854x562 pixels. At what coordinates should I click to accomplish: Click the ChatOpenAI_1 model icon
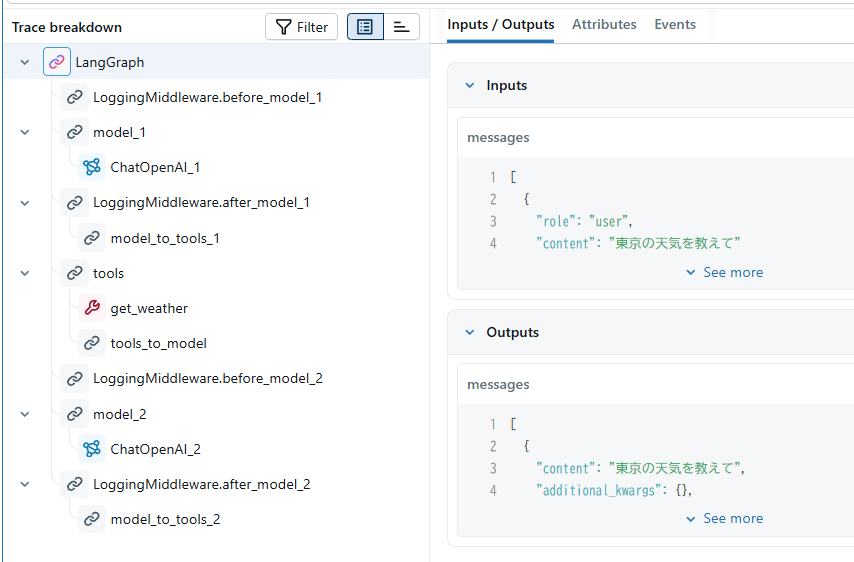coord(92,167)
